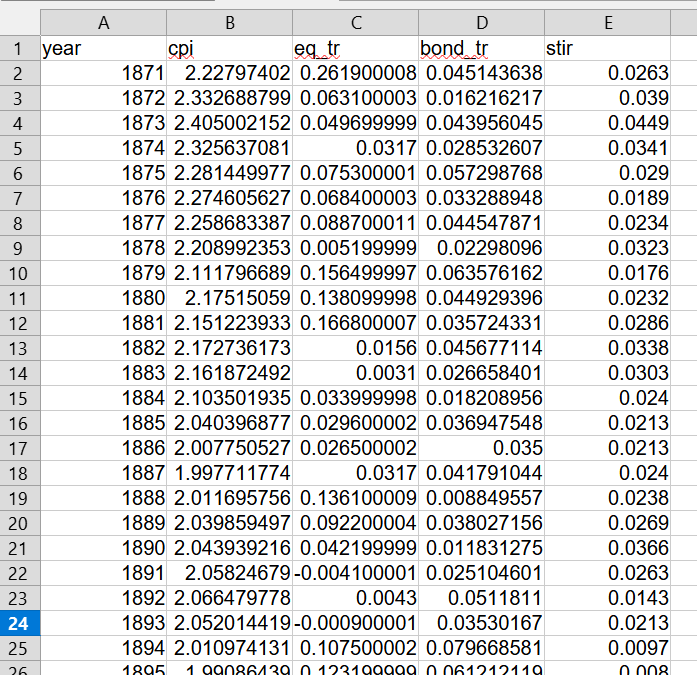This screenshot has height=675, width=697.
Task: Select stir value 0.0176
Action: (x=608, y=273)
